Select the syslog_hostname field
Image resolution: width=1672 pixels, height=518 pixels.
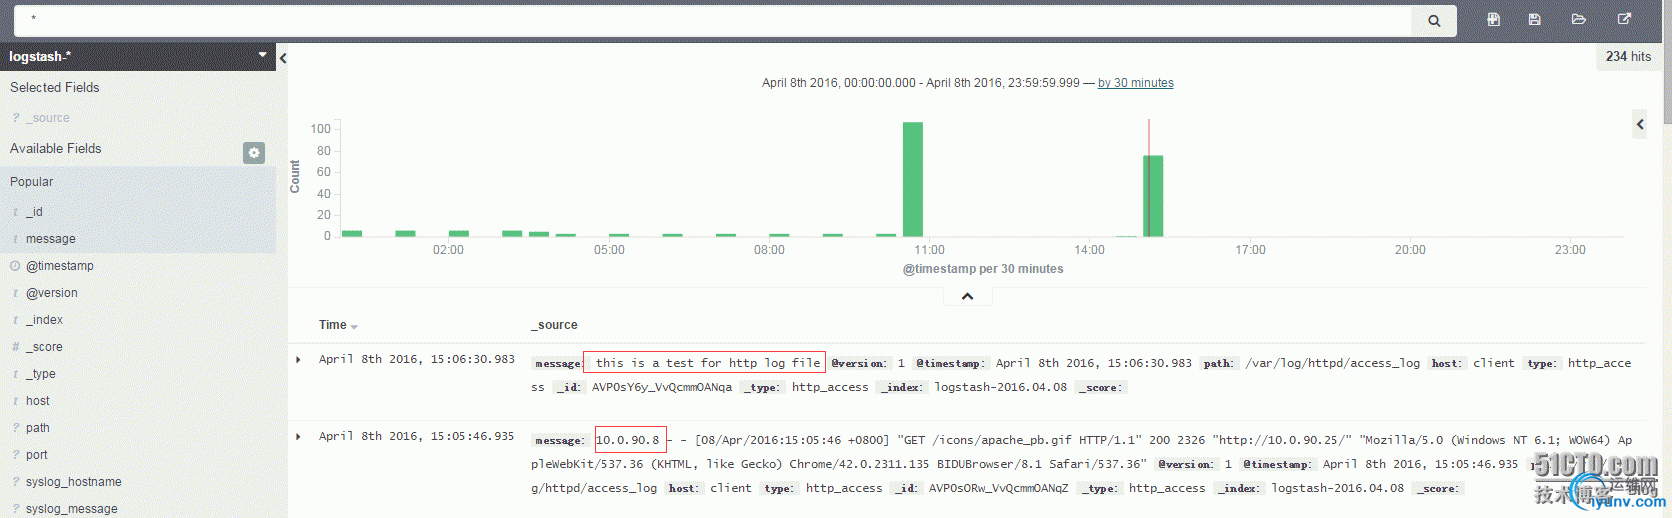coord(74,482)
